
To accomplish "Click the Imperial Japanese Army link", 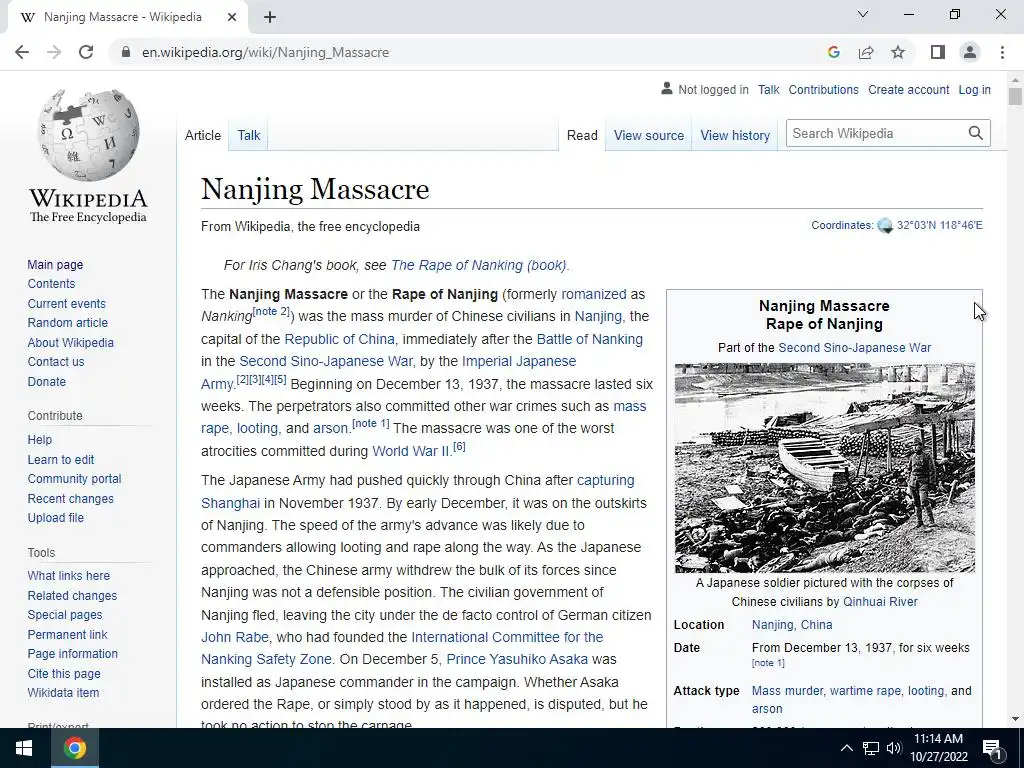I will [519, 361].
